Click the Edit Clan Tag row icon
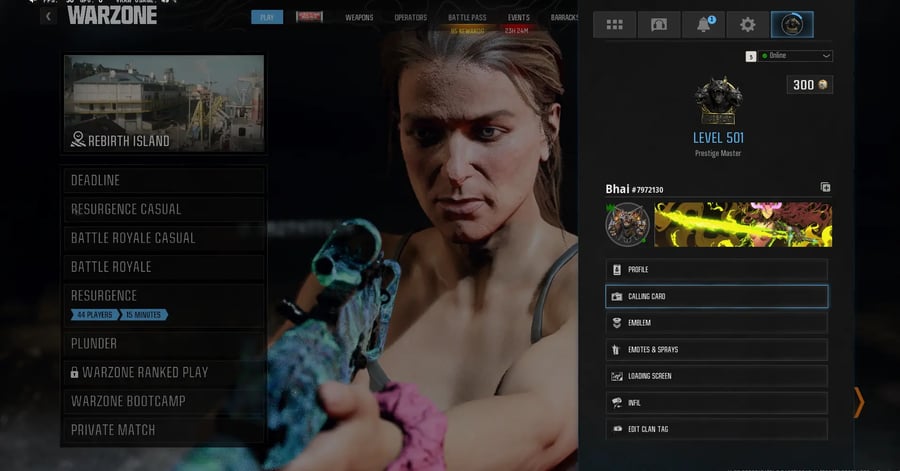900x471 pixels. click(x=617, y=429)
